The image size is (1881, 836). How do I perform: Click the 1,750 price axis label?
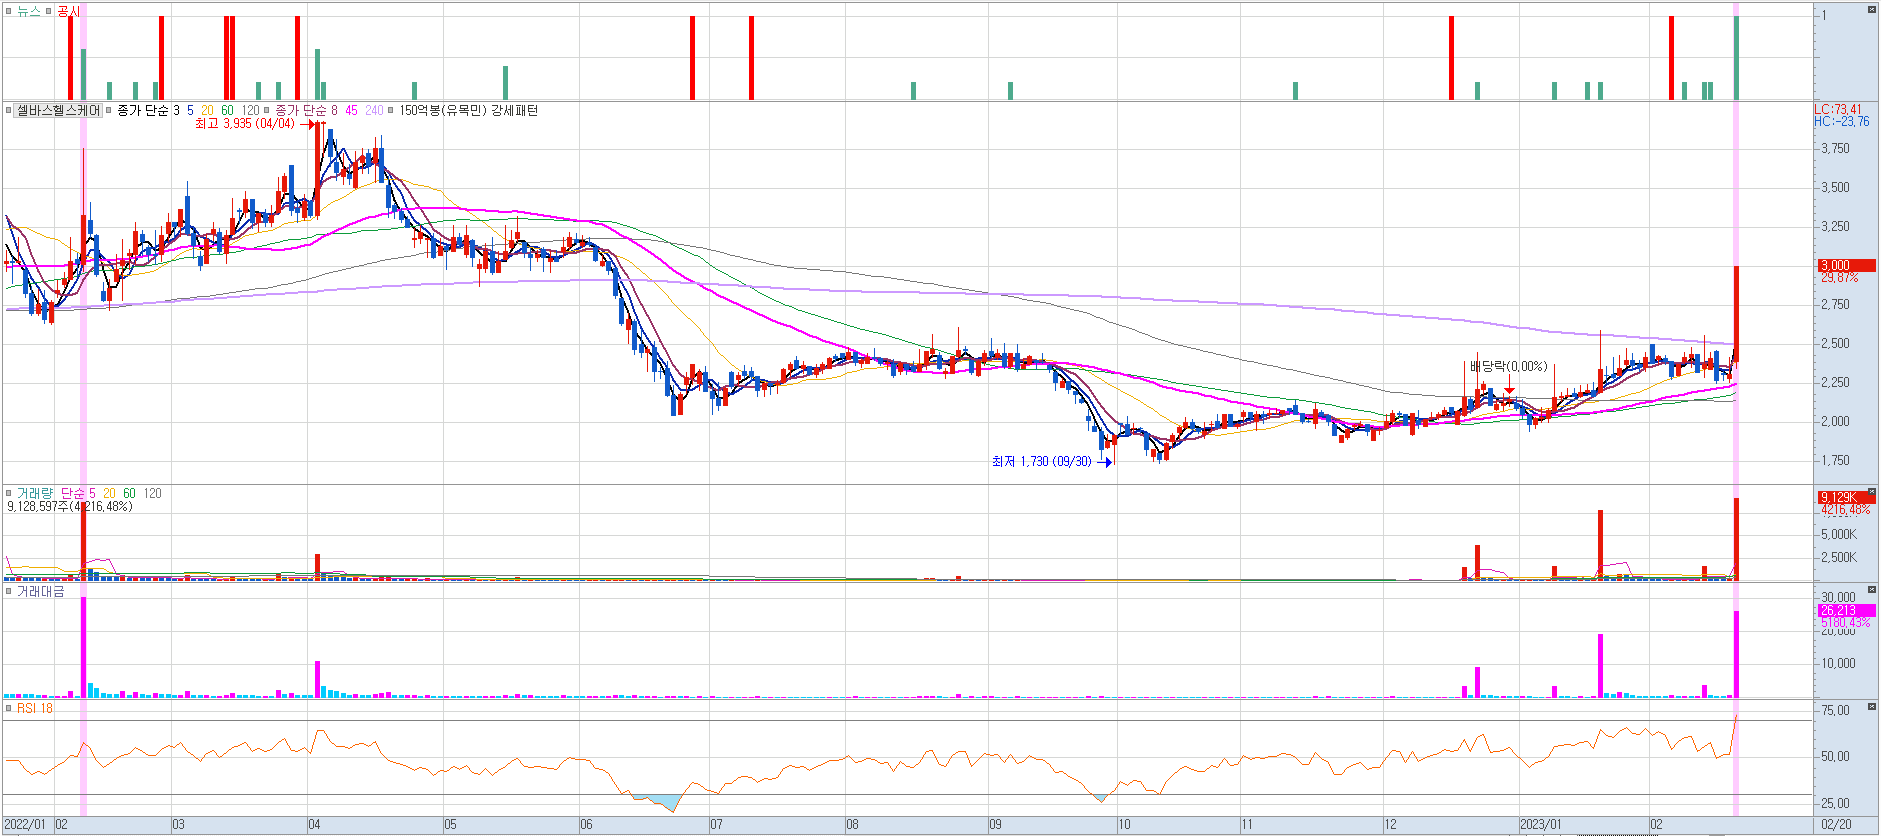coord(1835,461)
